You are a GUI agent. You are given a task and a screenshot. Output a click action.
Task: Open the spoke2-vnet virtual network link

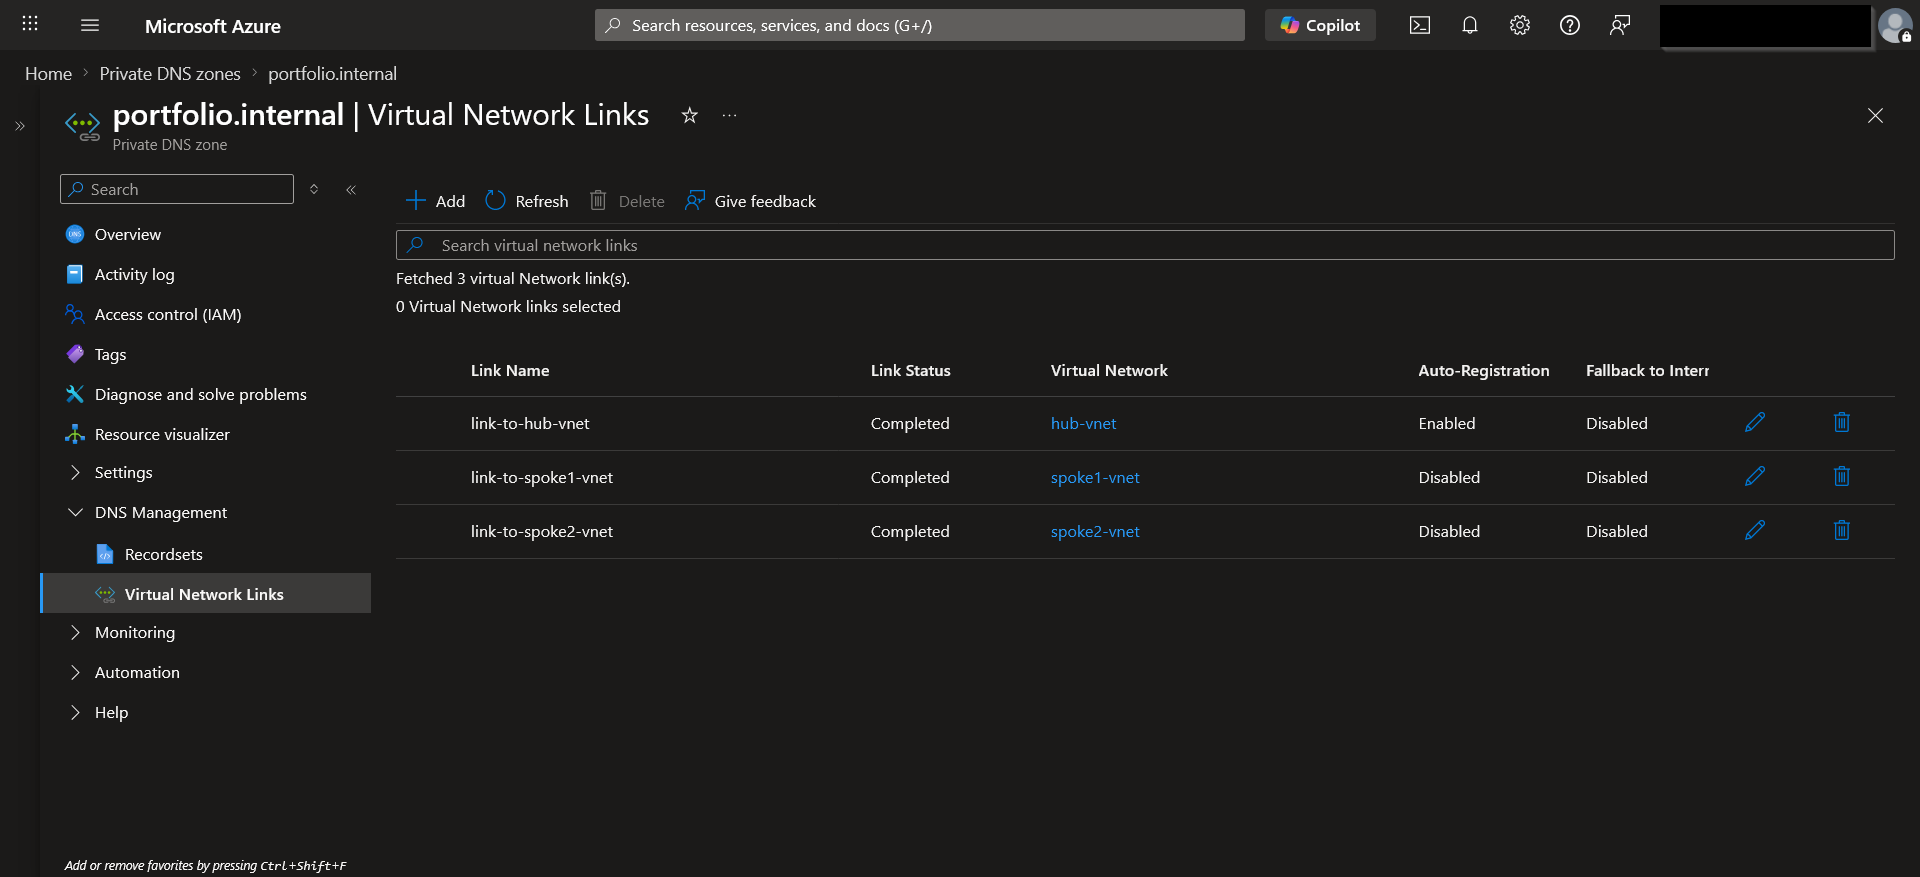(x=1095, y=531)
